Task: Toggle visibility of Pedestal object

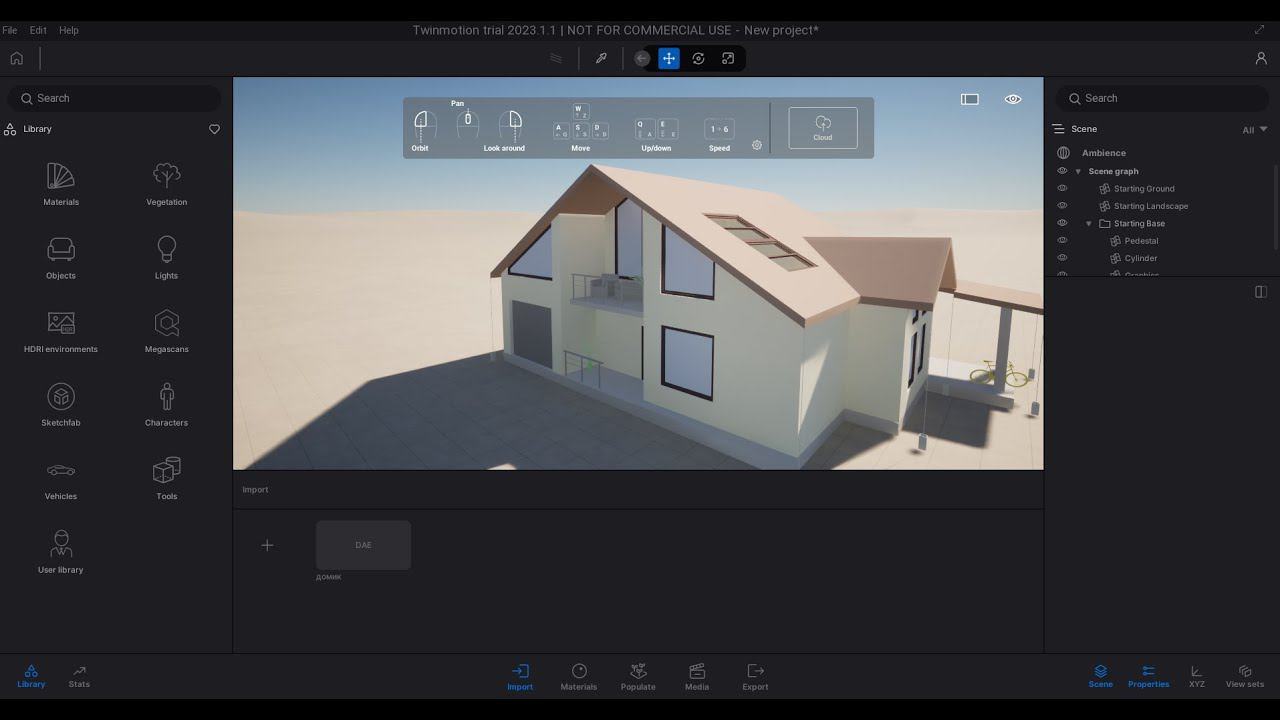Action: pyautogui.click(x=1063, y=241)
